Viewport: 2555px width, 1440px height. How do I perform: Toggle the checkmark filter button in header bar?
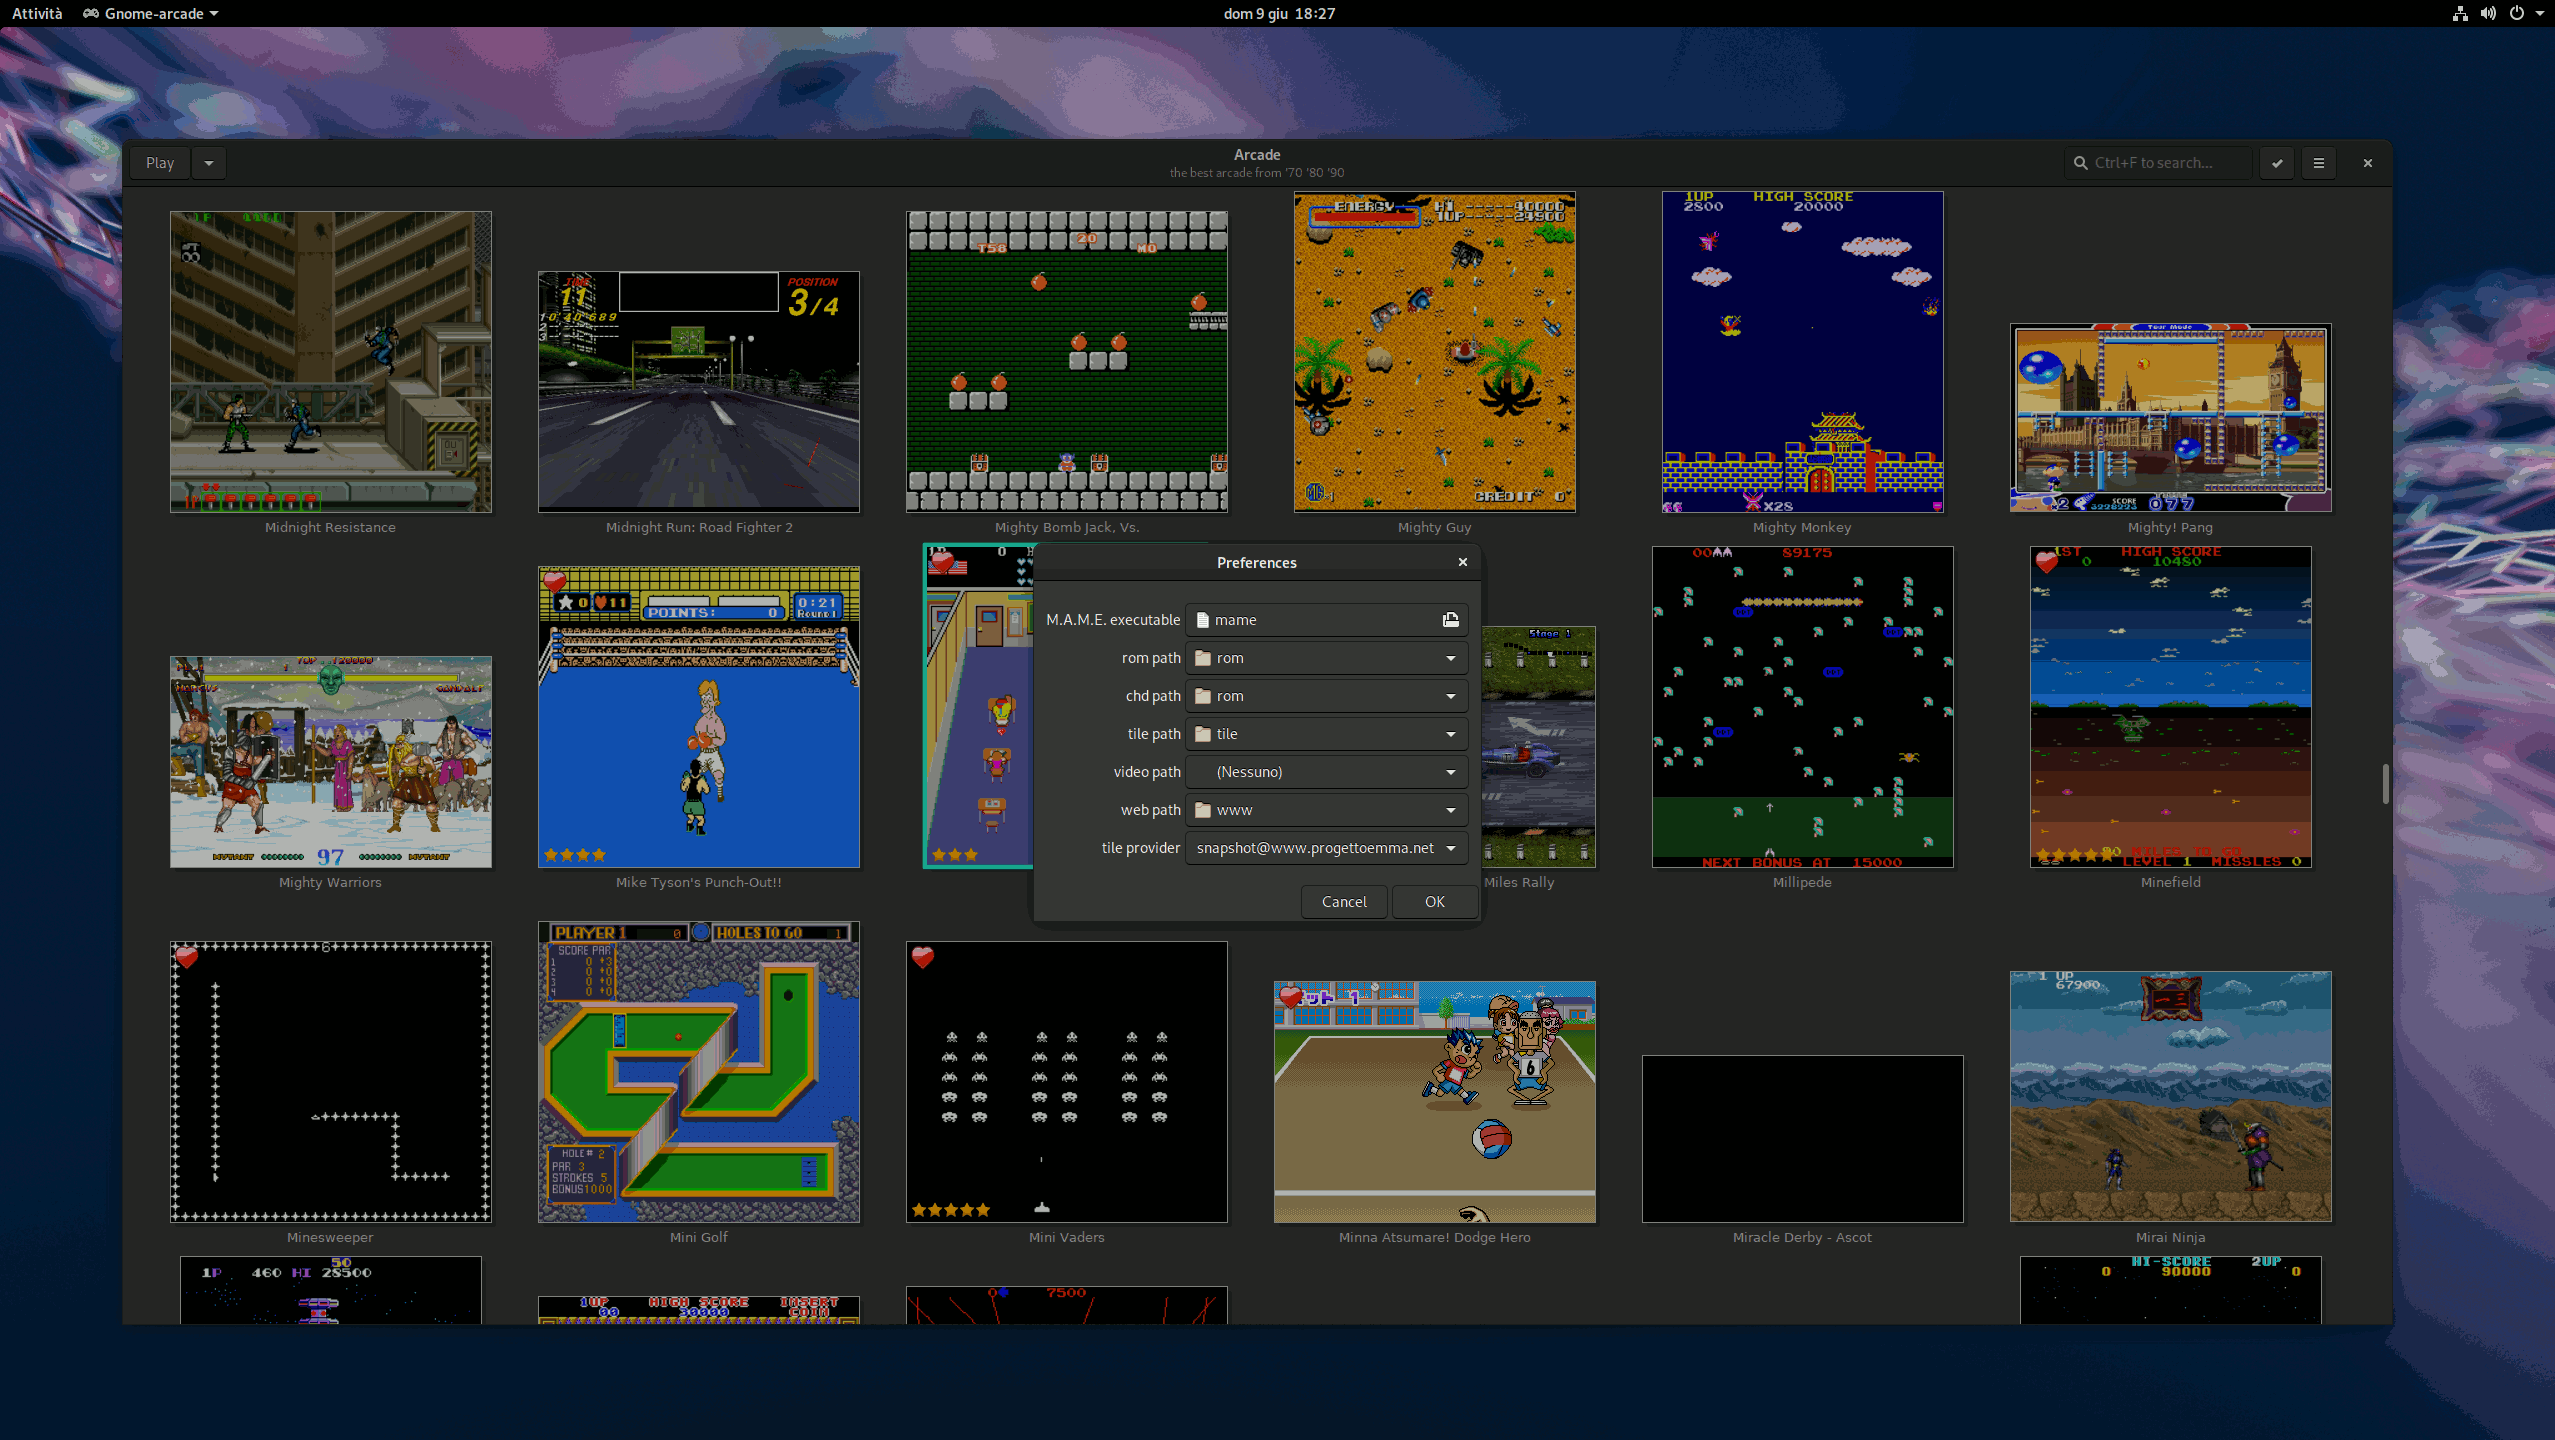(2277, 163)
